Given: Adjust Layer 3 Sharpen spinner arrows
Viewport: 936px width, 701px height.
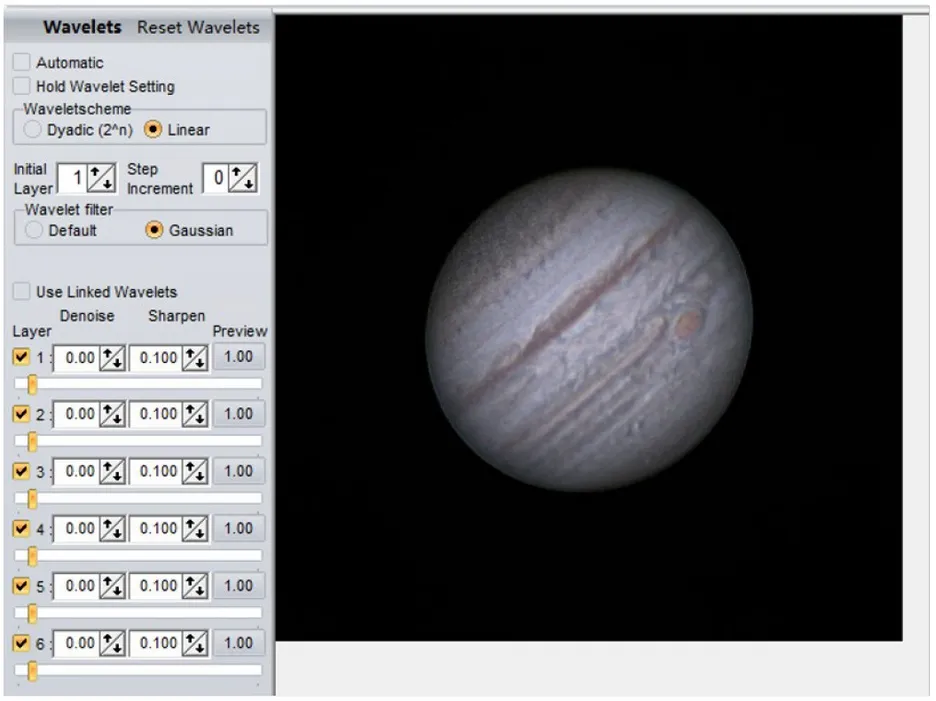Looking at the screenshot, I should (195, 472).
